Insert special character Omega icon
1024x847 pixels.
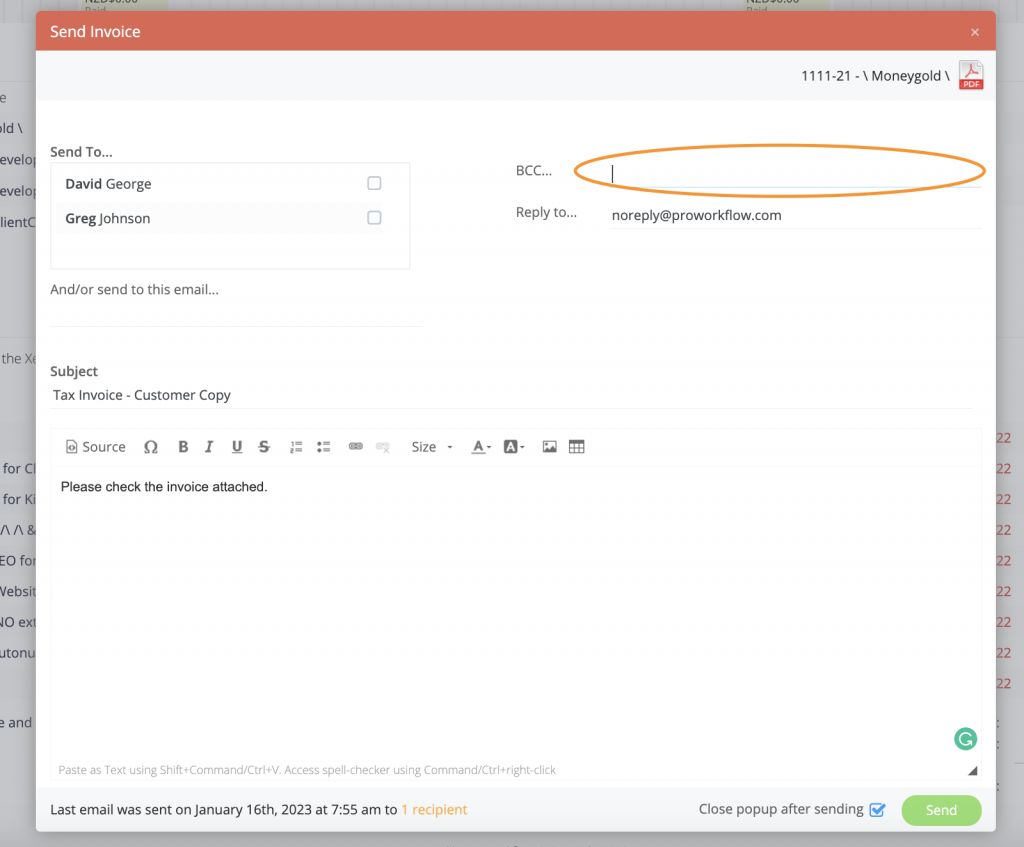click(151, 447)
